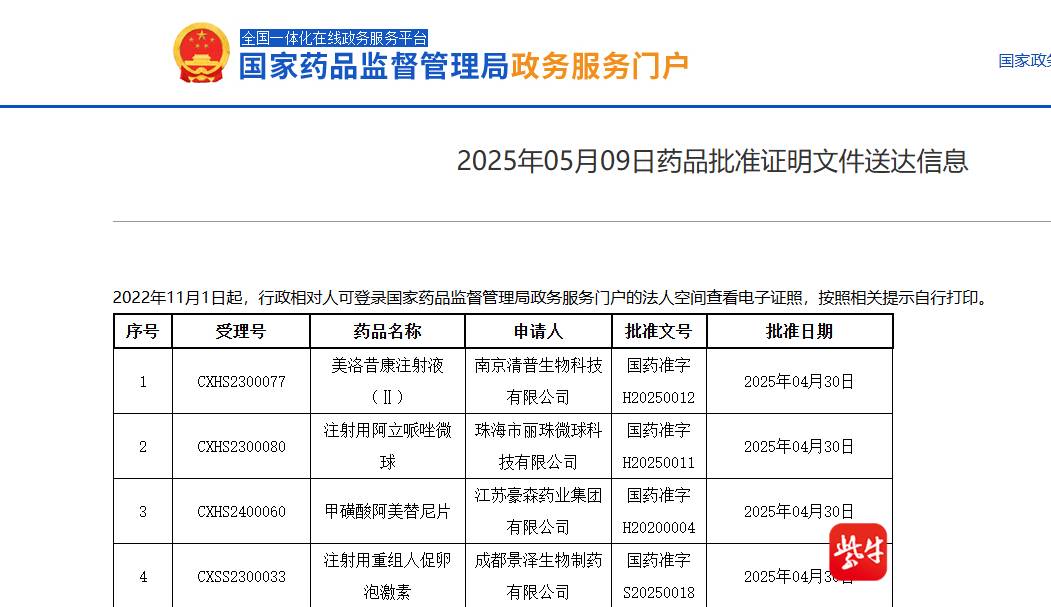This screenshot has height=607, width=1051.
Task: Click the 批准日期 column header
Action: tap(799, 331)
